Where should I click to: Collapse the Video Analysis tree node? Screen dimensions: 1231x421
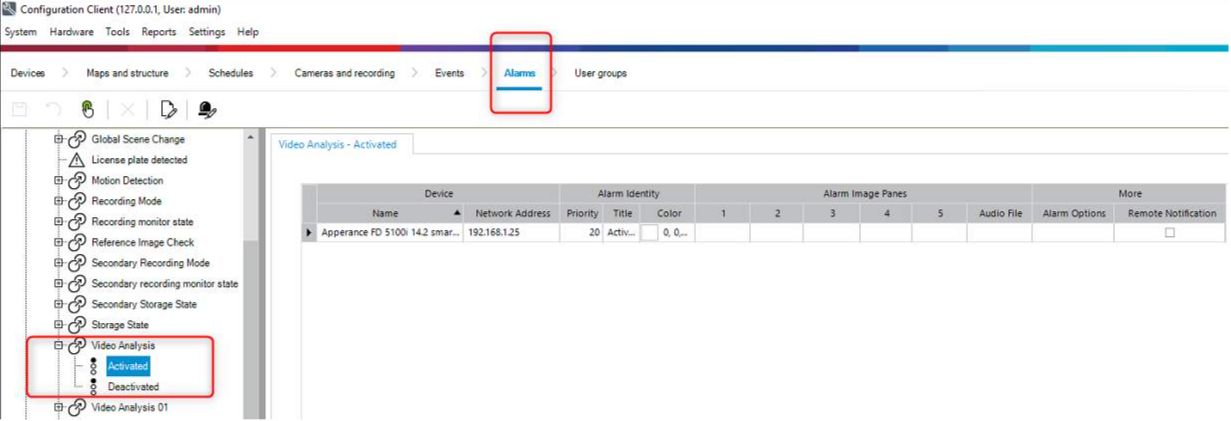(x=59, y=346)
